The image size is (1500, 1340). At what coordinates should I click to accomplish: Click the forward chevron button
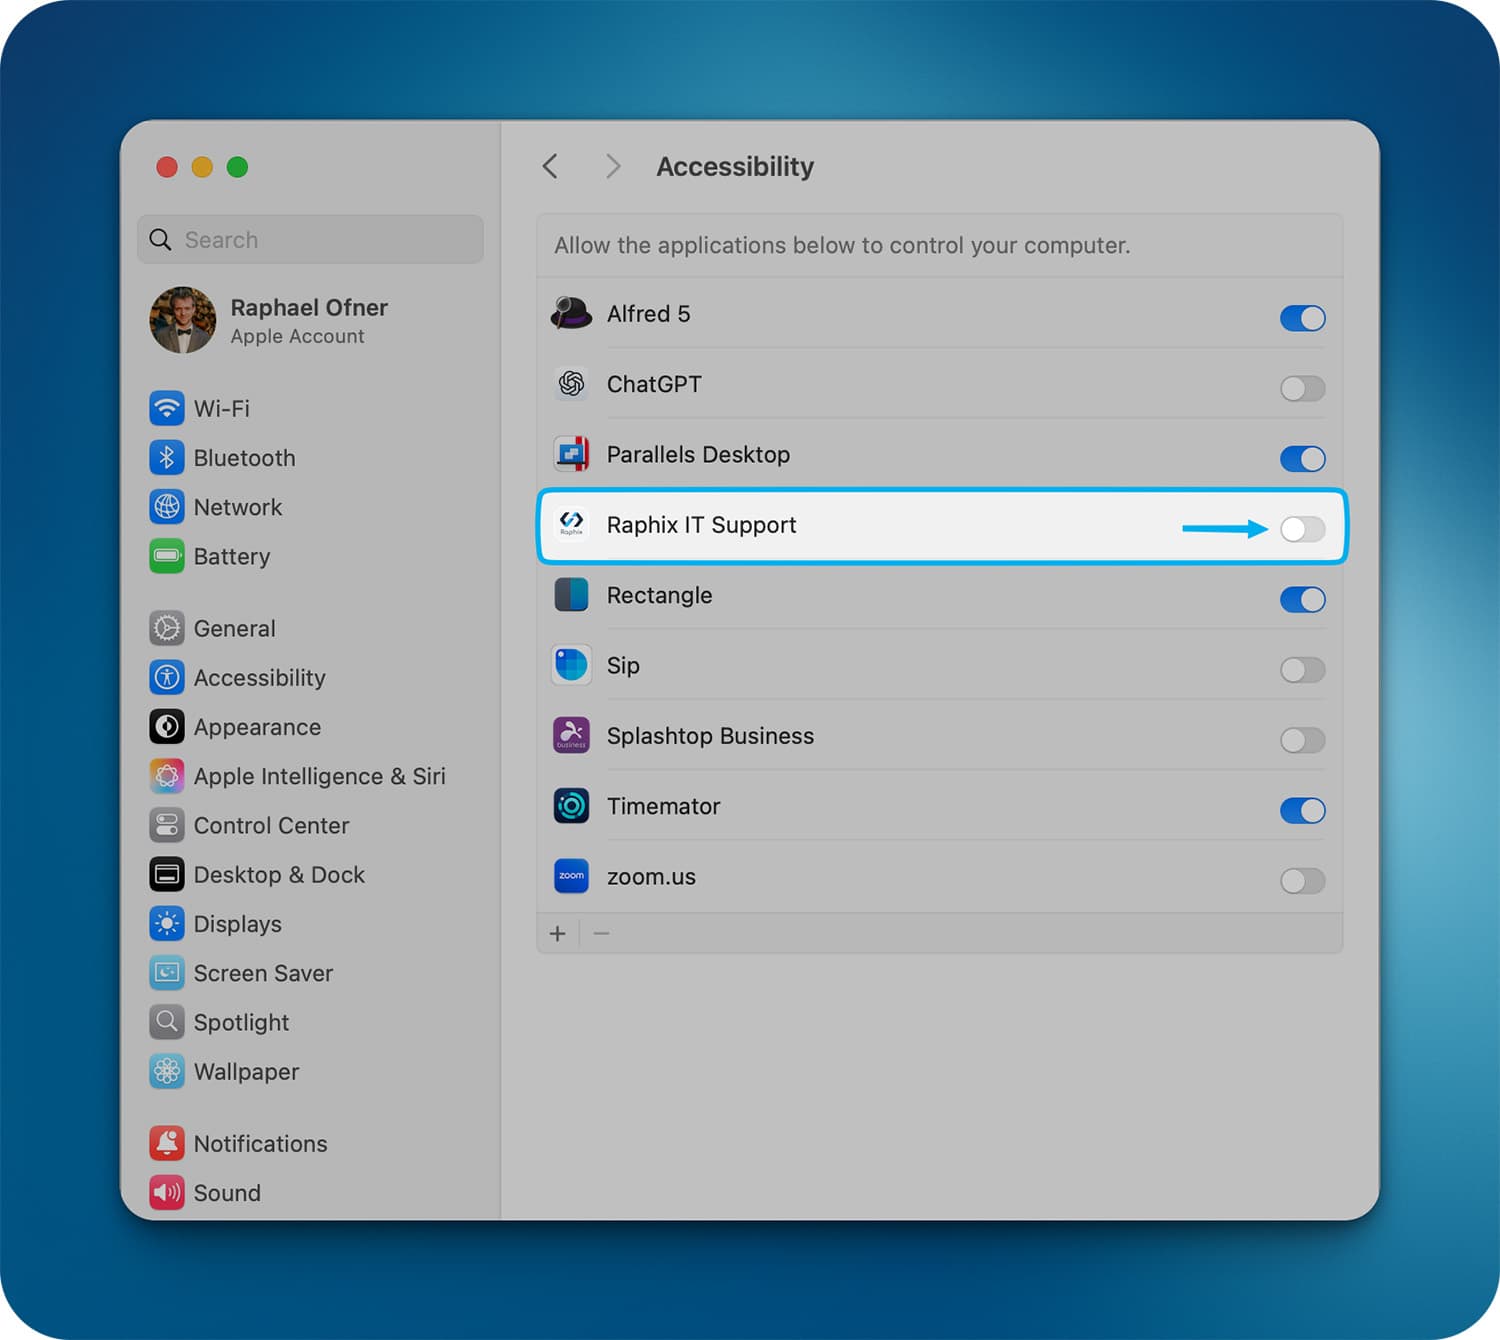613,166
